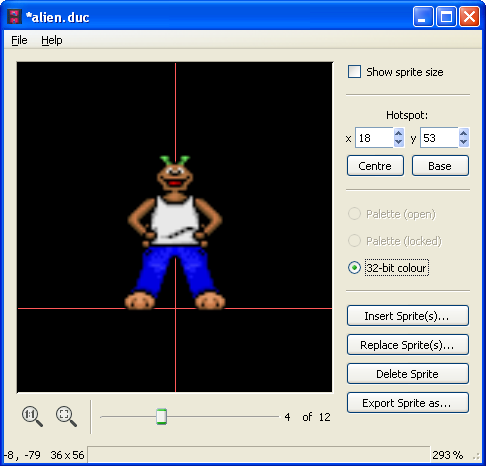This screenshot has height=466, width=486.
Task: Maximize the alien.duc window
Action: click(446, 16)
